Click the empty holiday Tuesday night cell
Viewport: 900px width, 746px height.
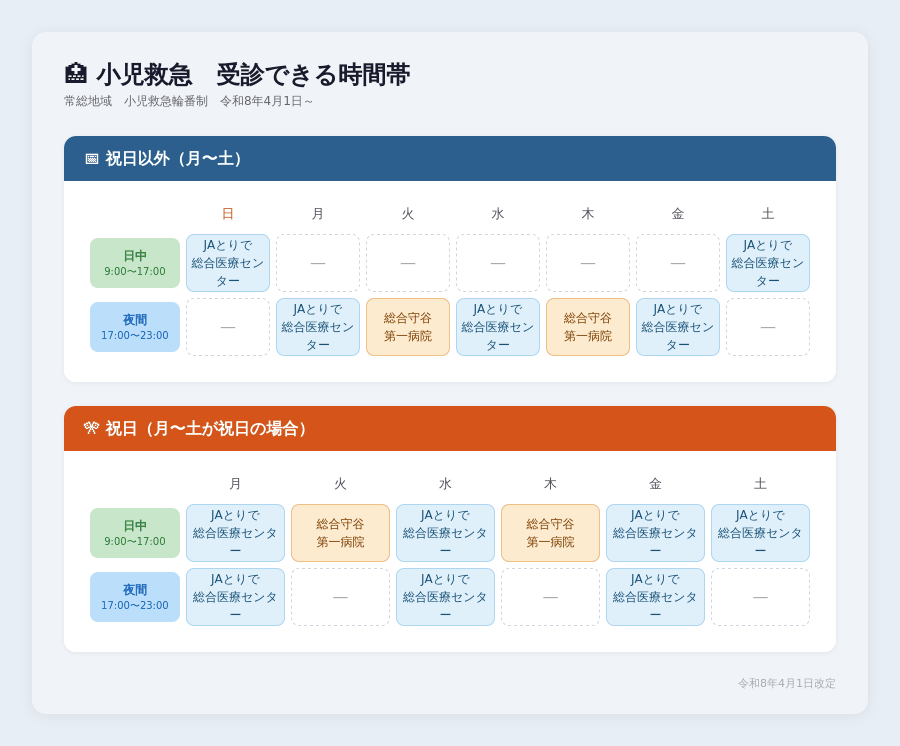[x=340, y=597]
